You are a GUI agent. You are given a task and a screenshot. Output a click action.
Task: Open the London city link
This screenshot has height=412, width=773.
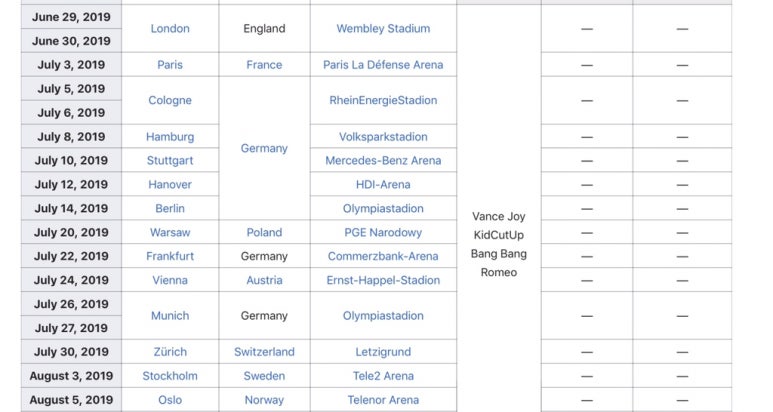coord(170,29)
